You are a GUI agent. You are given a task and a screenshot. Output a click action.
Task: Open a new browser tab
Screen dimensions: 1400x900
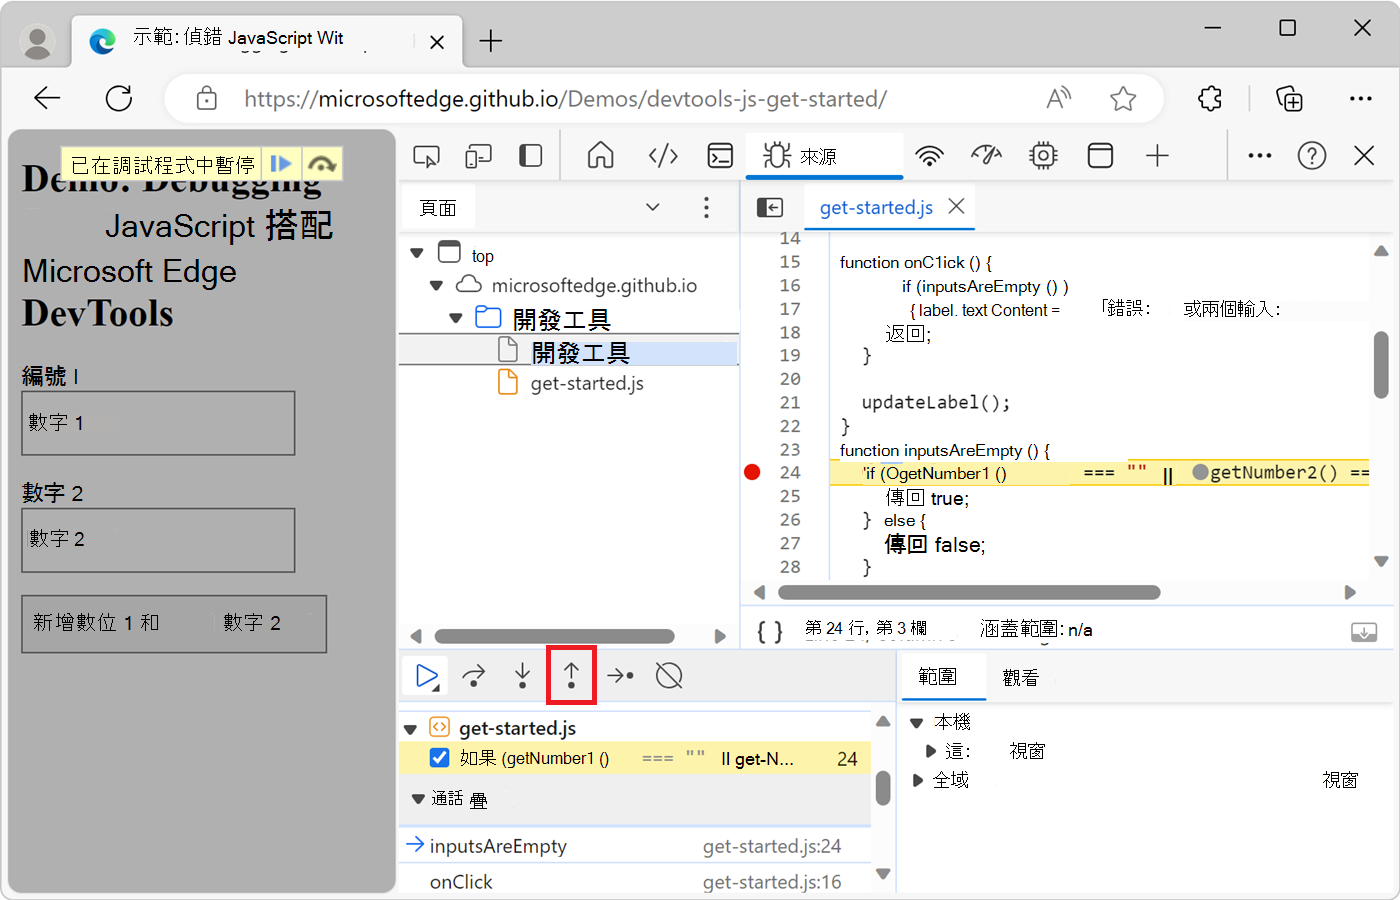(490, 41)
